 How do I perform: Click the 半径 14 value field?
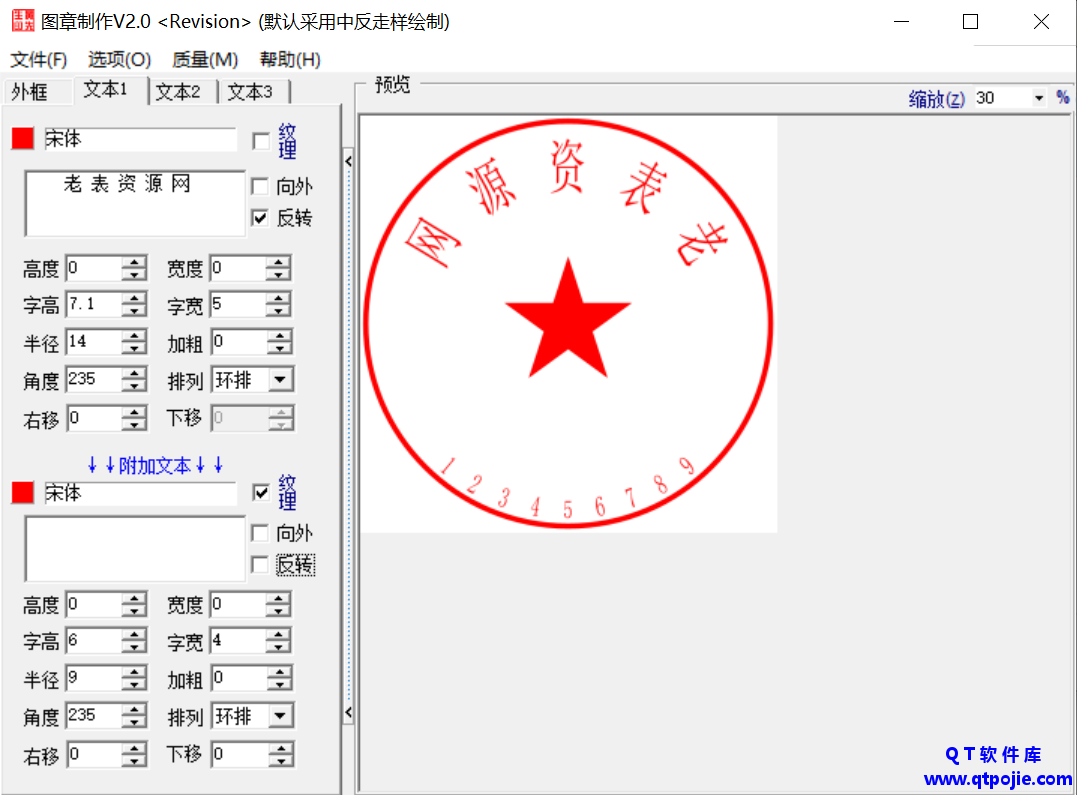coord(94,341)
